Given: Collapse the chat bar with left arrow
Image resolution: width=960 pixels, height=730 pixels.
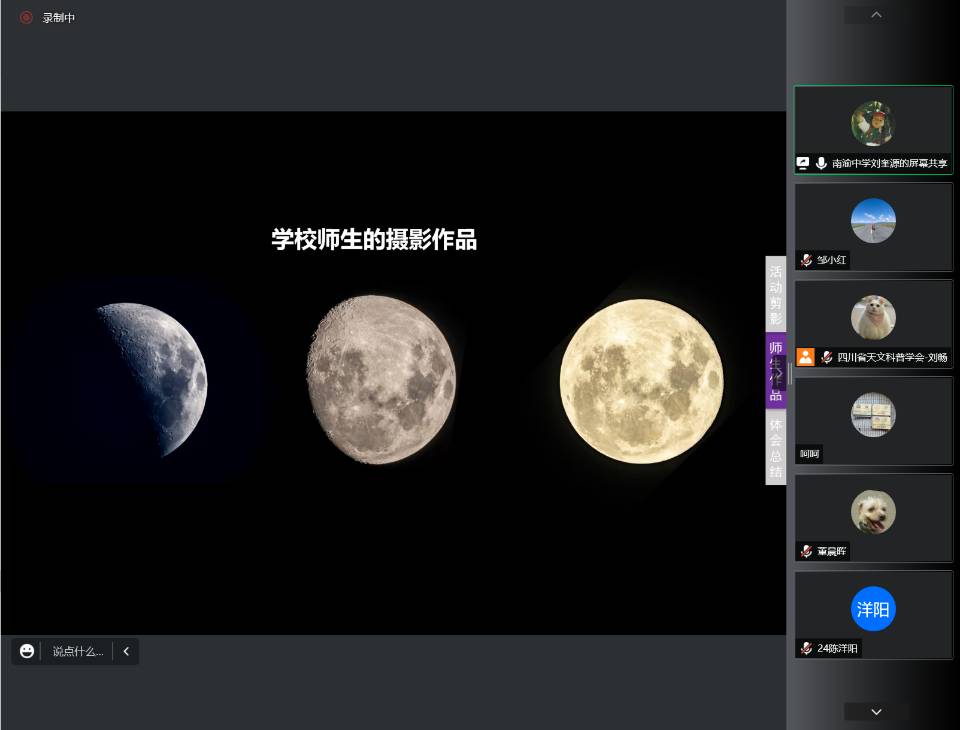Looking at the screenshot, I should (126, 651).
